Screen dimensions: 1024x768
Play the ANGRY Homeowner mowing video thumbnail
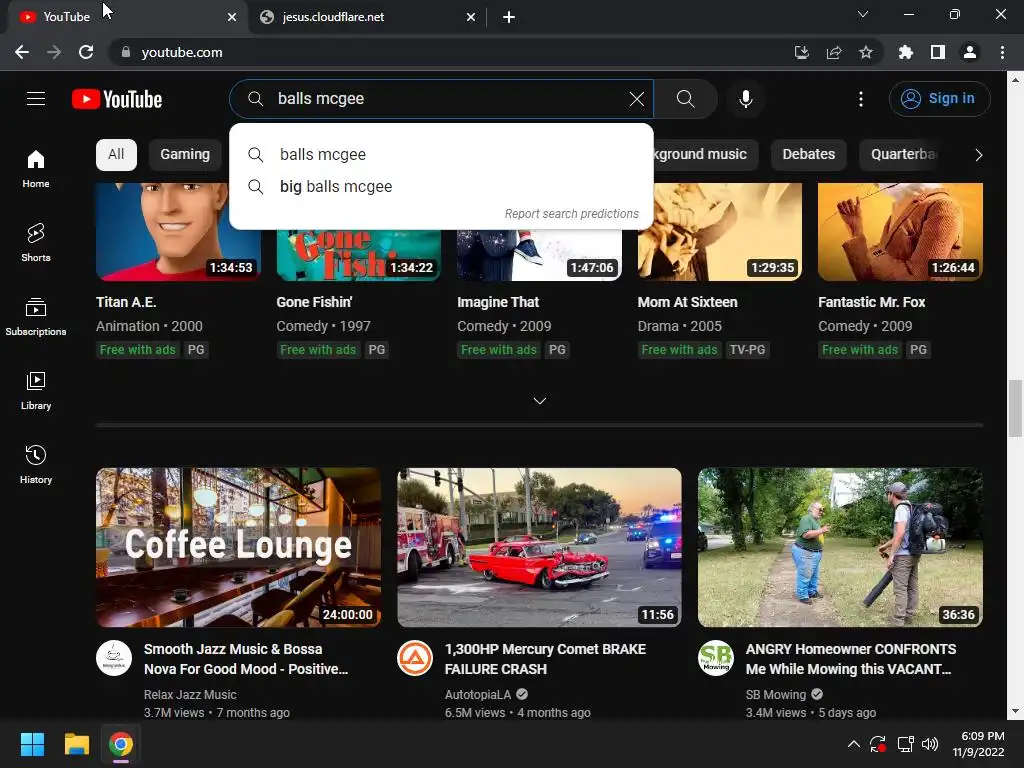click(840, 547)
